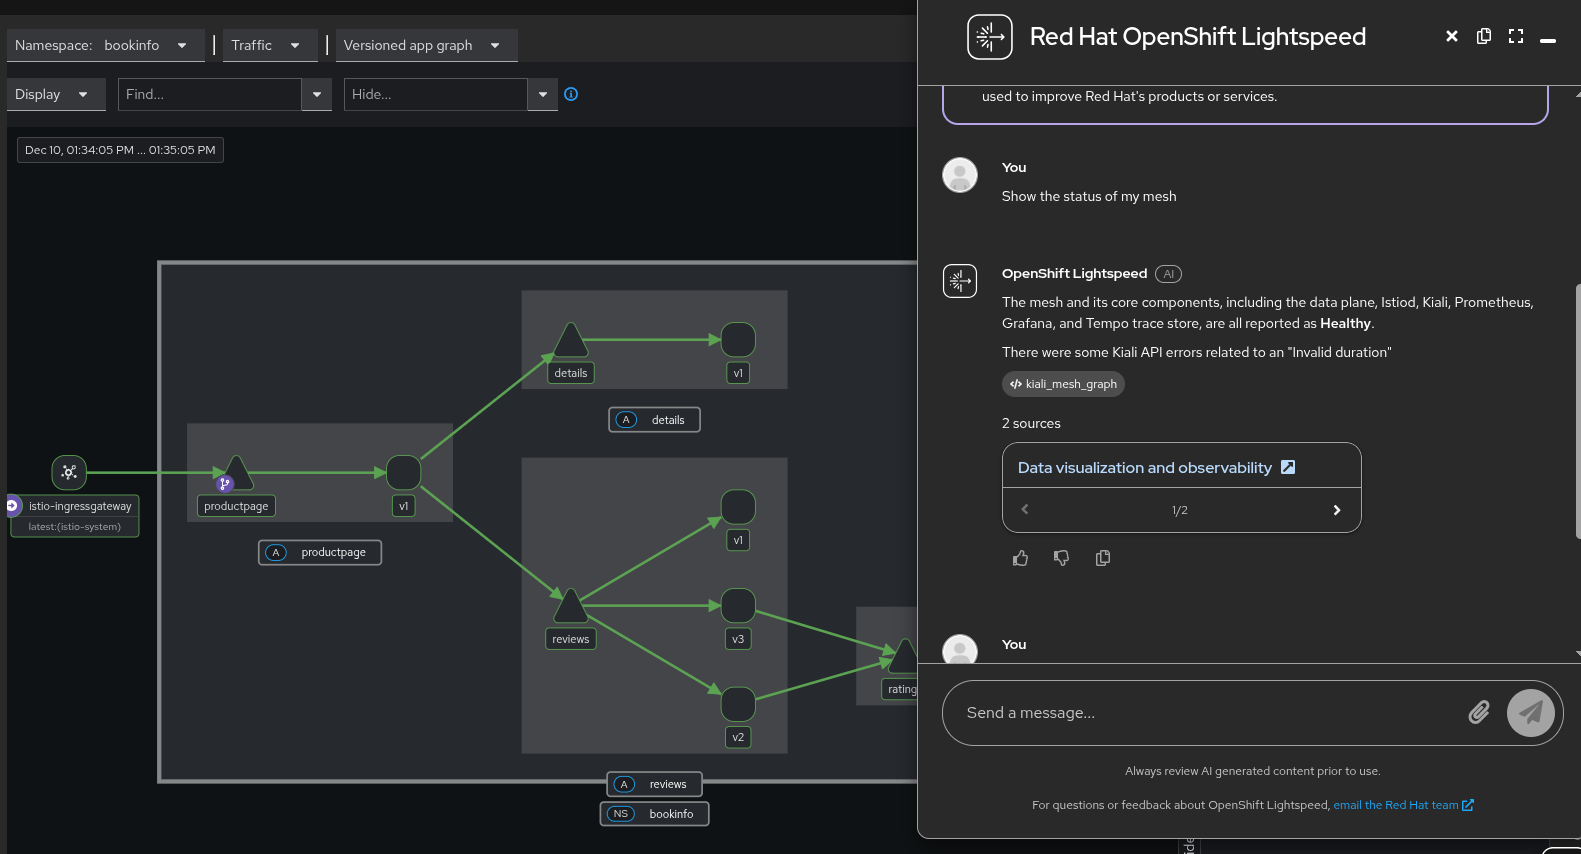The width and height of the screenshot is (1581, 854).
Task: Expand Lightspeed panel to fullscreen
Action: (1516, 36)
